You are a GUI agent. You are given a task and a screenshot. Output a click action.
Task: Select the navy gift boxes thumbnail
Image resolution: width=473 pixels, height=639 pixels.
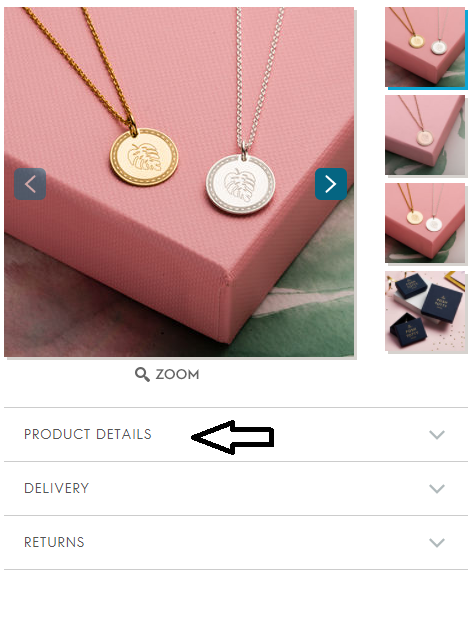425,311
